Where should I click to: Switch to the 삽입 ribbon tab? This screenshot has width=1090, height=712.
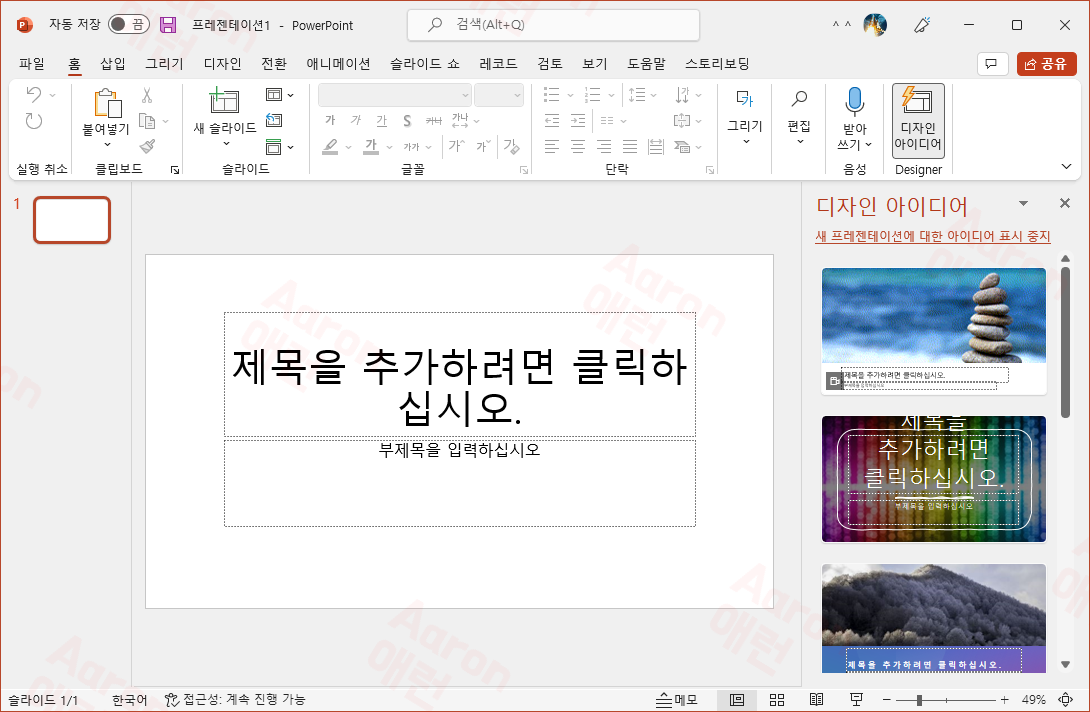point(113,64)
